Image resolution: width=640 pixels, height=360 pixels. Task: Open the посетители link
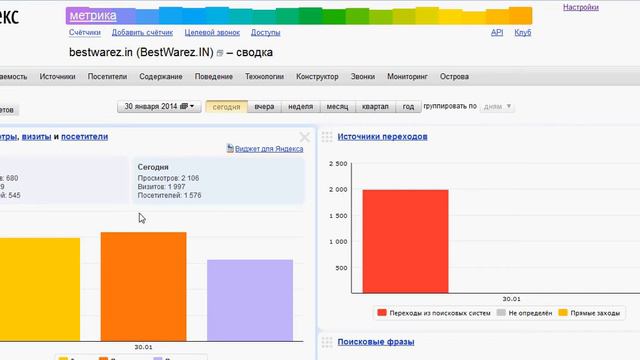click(84, 136)
